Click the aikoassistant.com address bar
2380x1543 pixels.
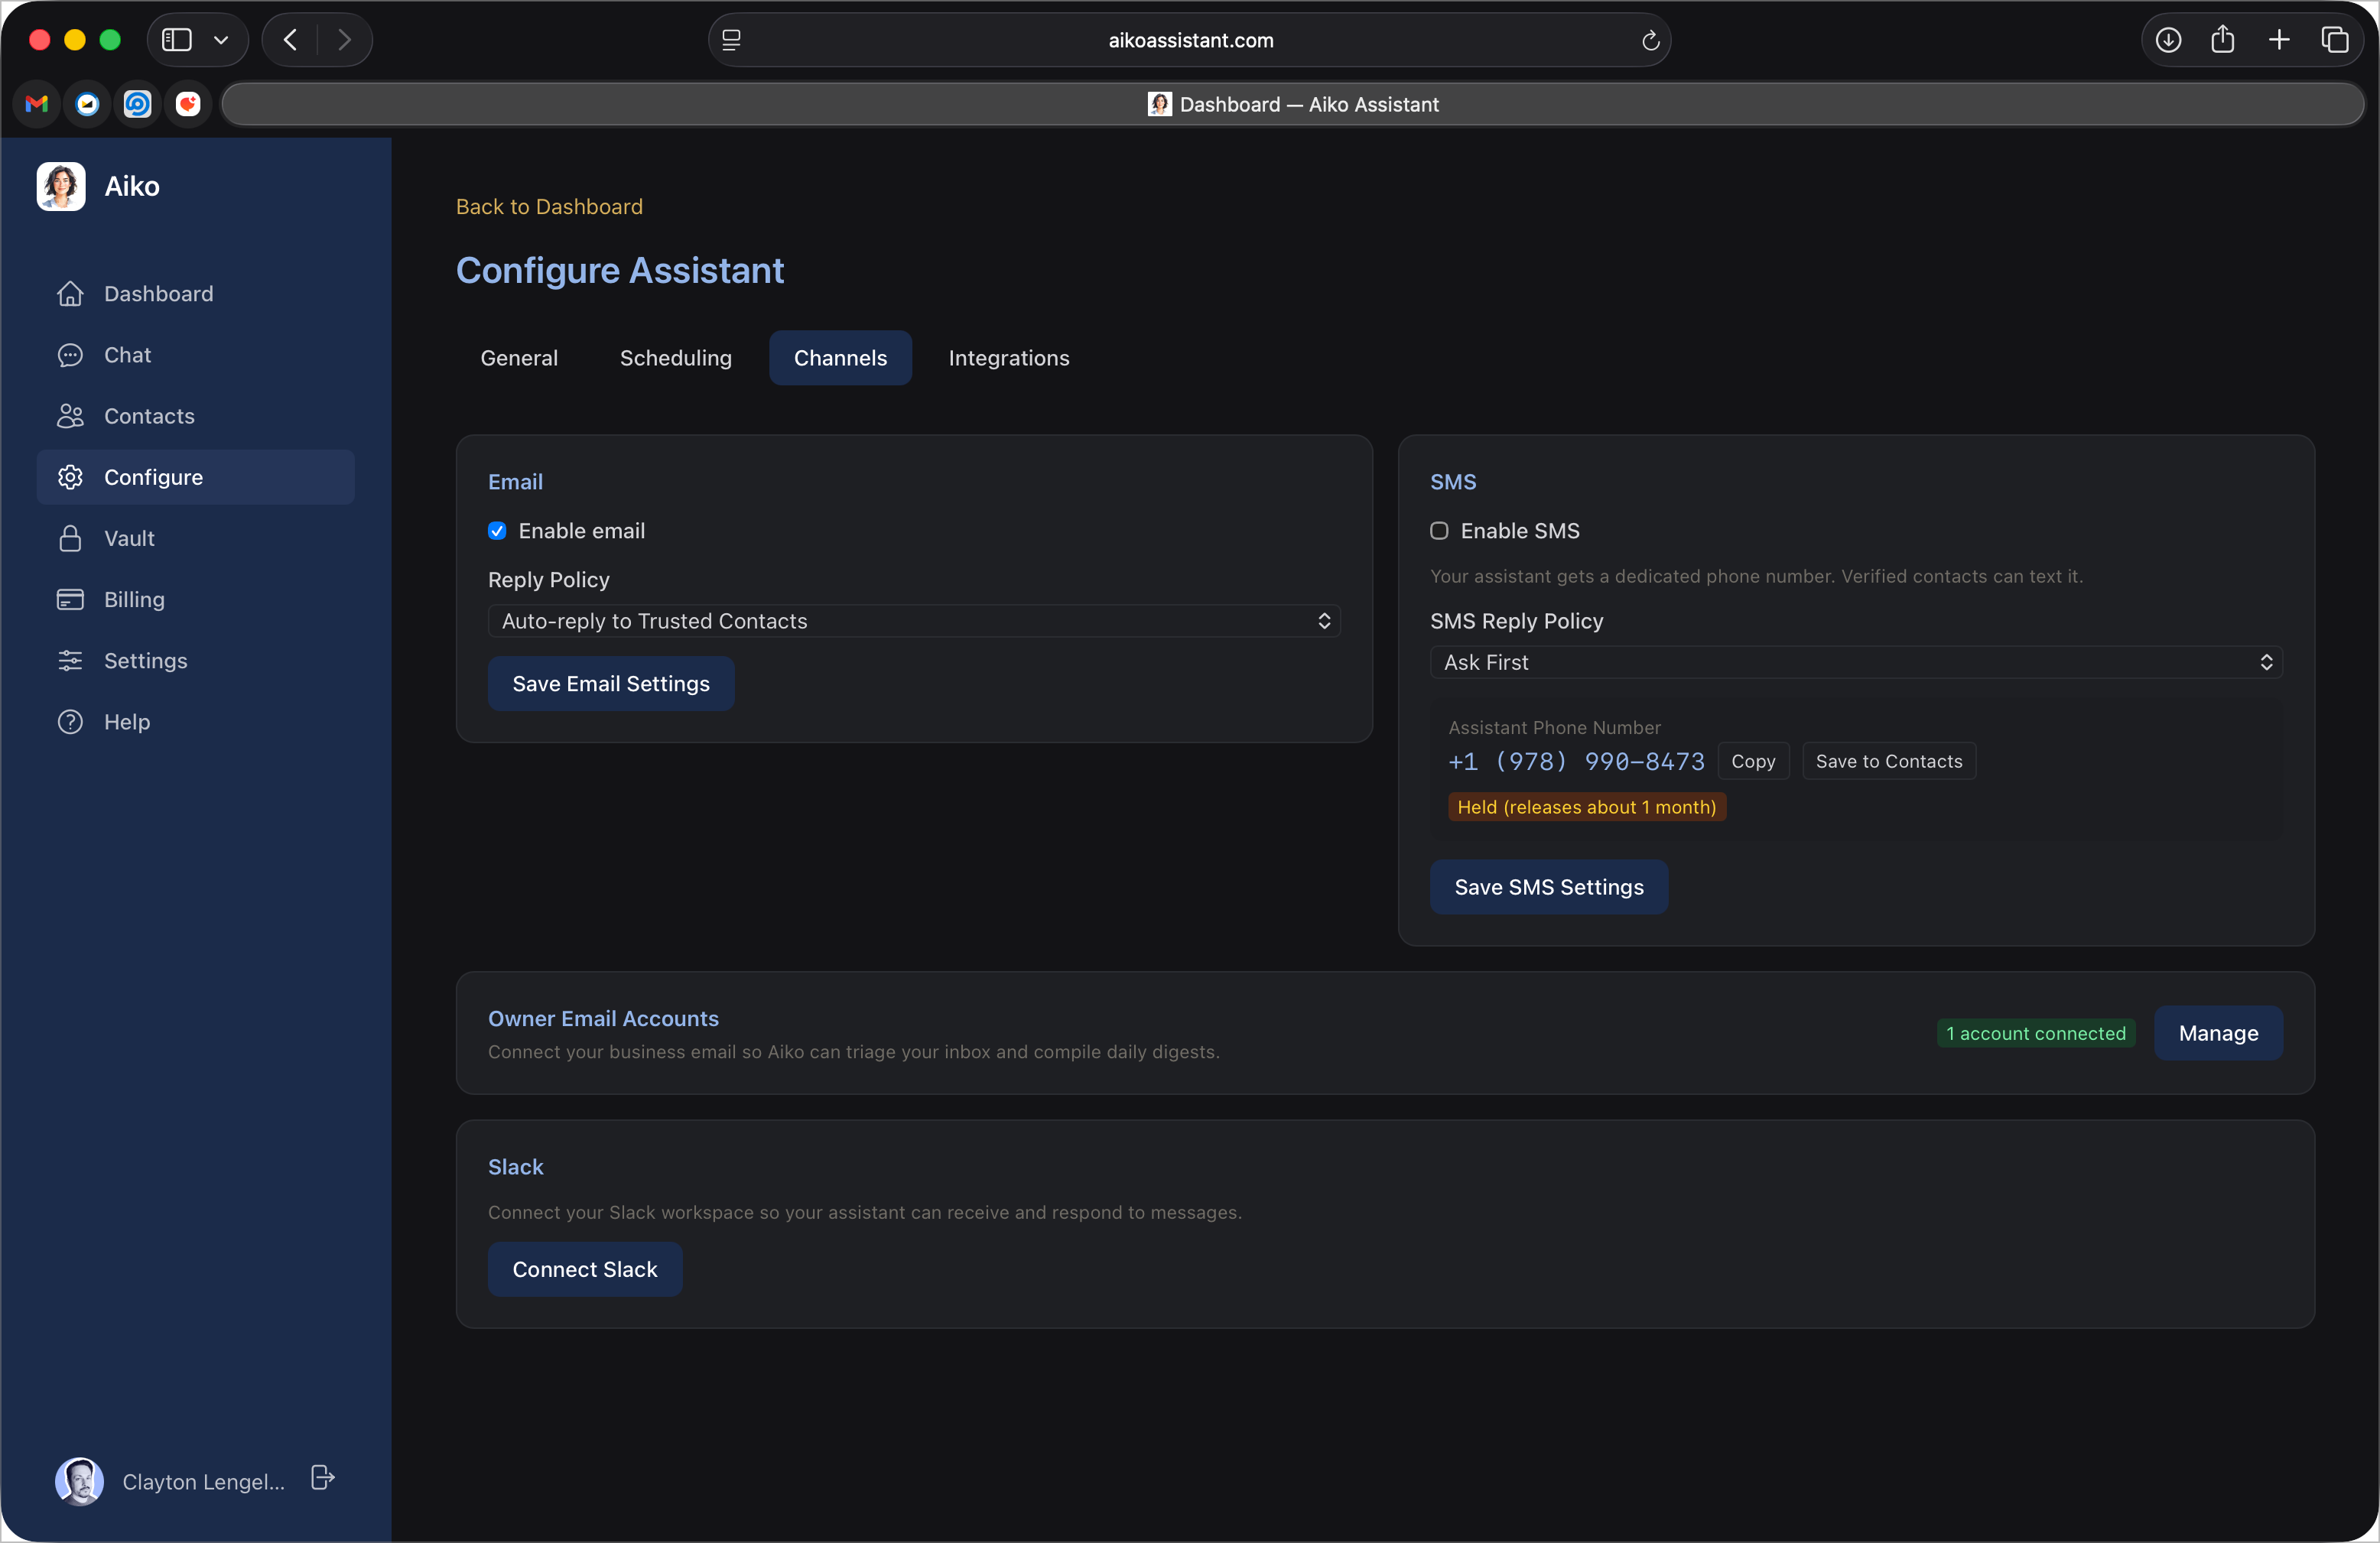(x=1190, y=40)
